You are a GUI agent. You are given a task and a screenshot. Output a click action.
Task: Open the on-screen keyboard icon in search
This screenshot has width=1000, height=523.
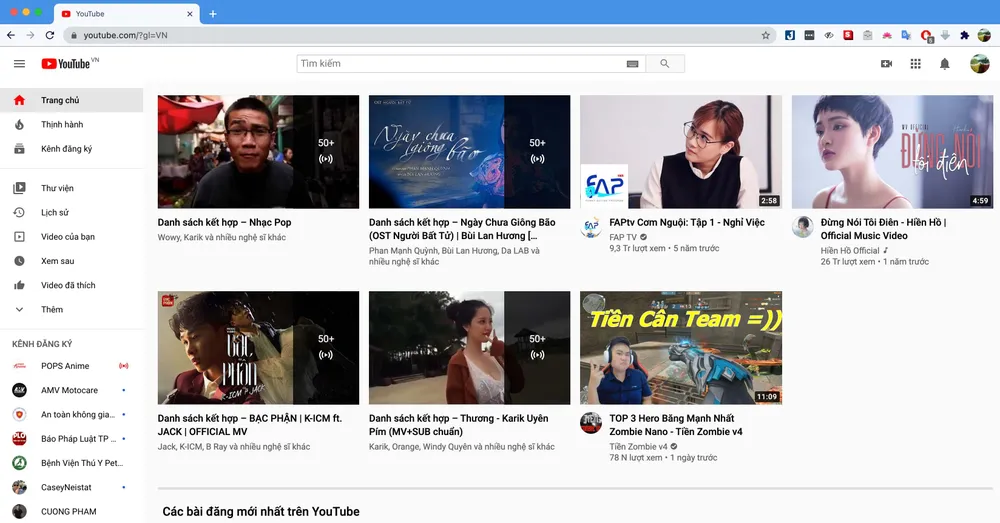tap(632, 64)
